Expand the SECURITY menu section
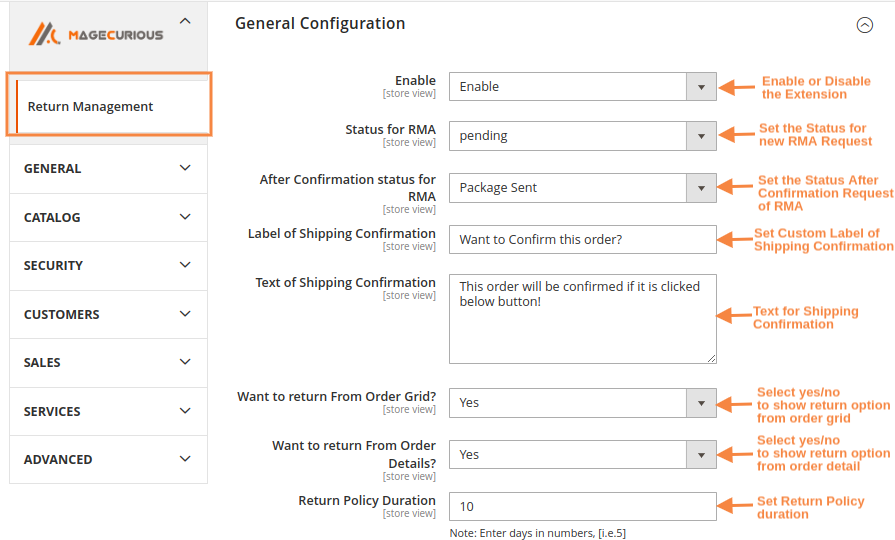Image resolution: width=895 pixels, height=540 pixels. click(108, 265)
